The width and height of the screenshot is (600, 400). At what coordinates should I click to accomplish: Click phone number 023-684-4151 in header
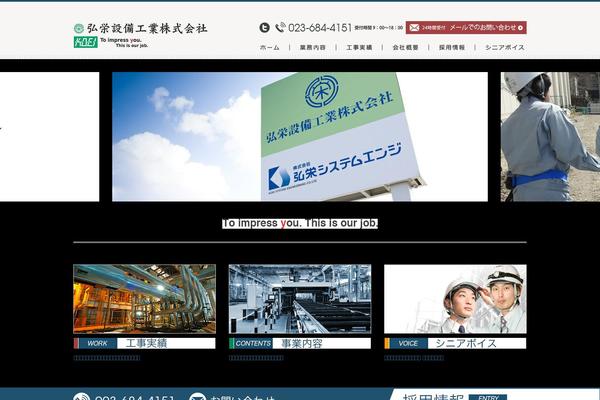coord(320,28)
